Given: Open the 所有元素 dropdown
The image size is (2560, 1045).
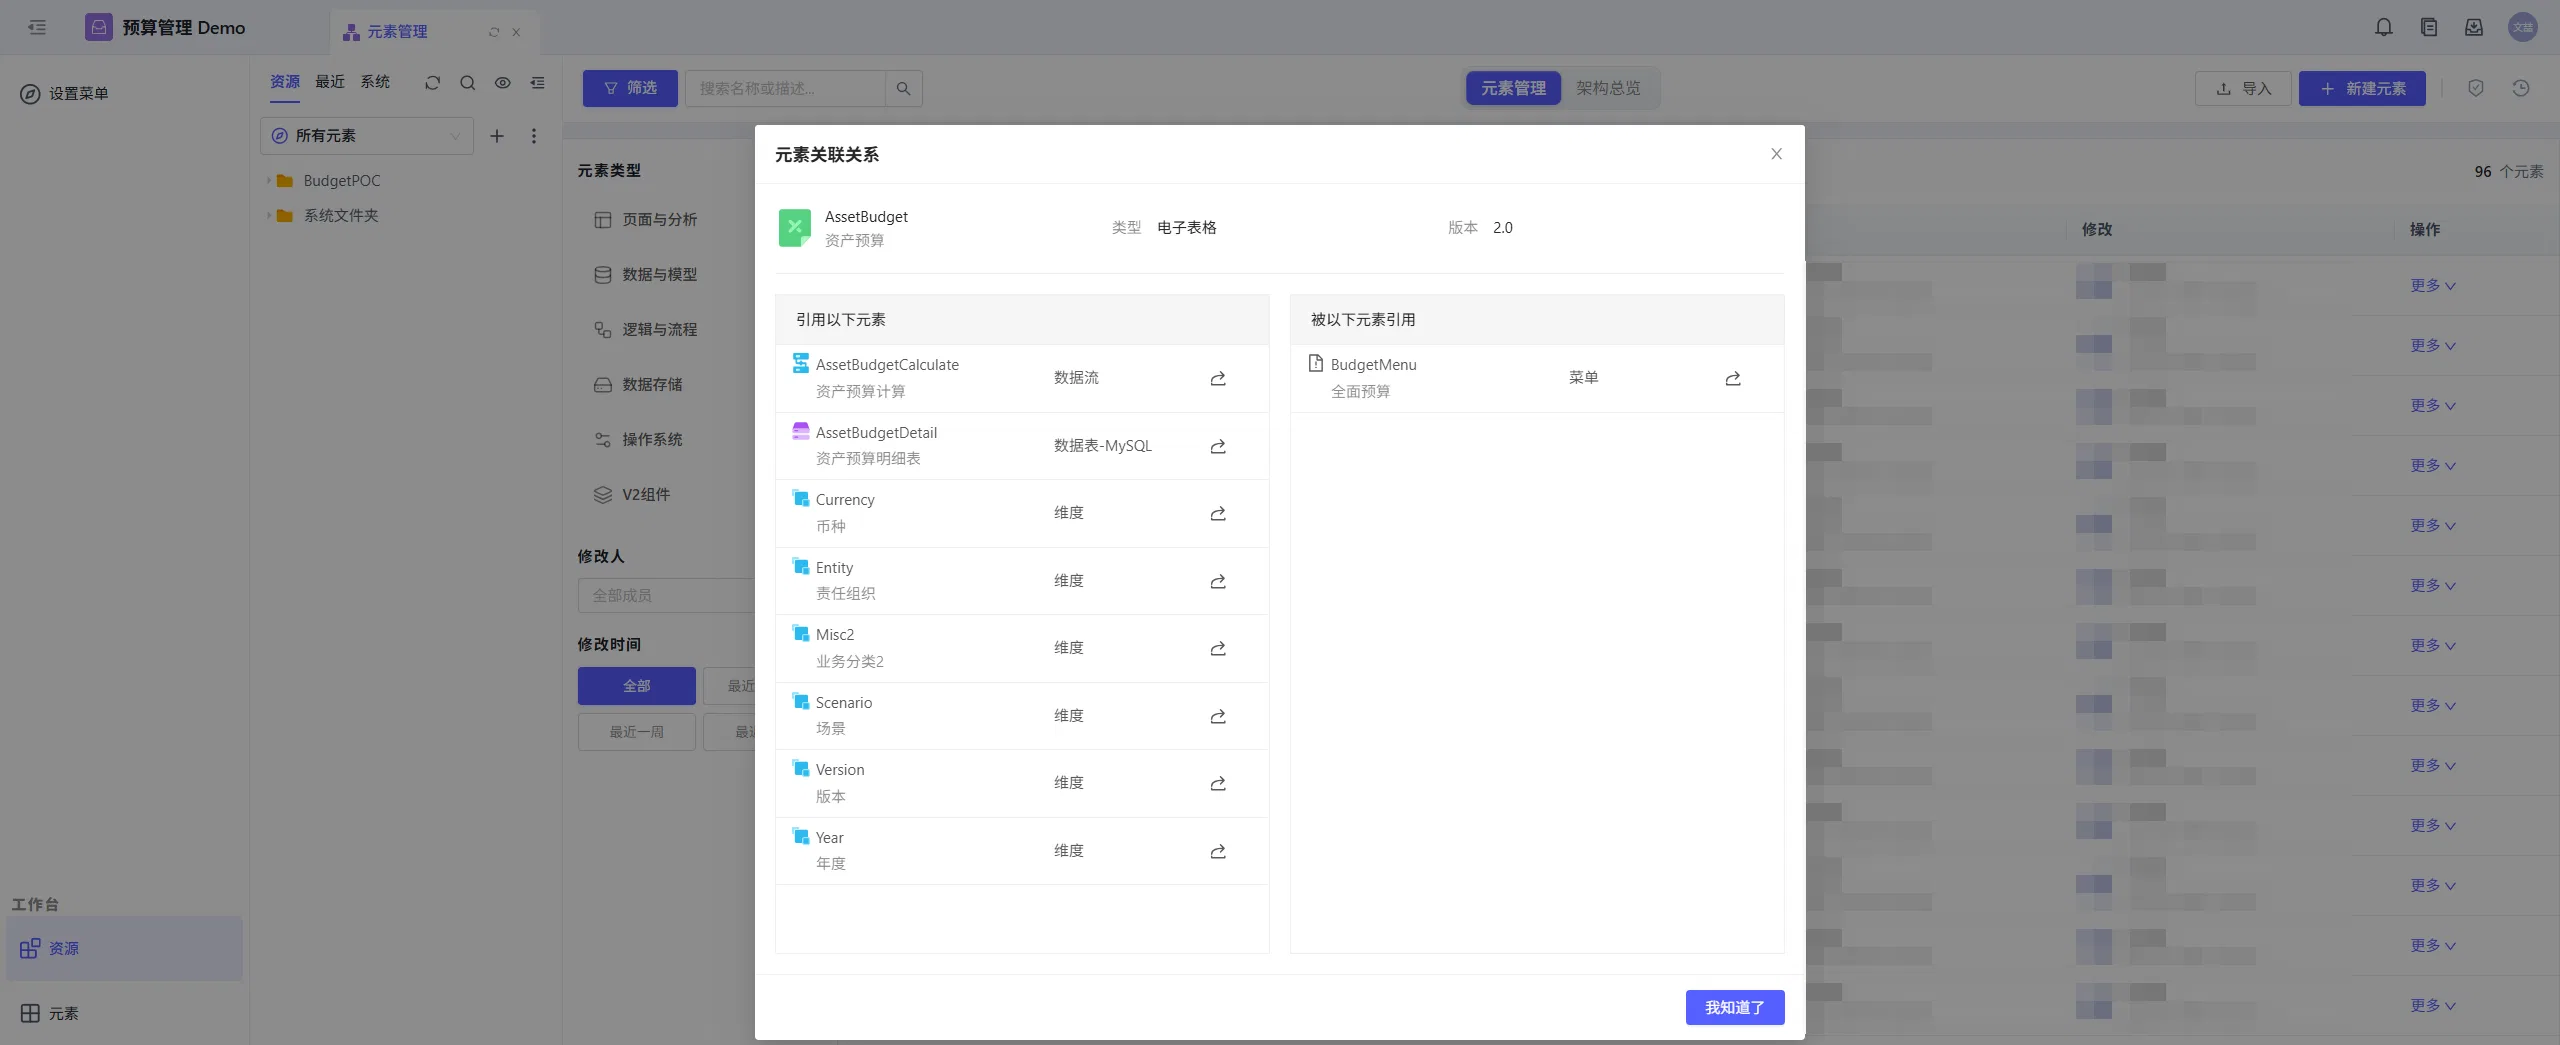Looking at the screenshot, I should point(367,136).
